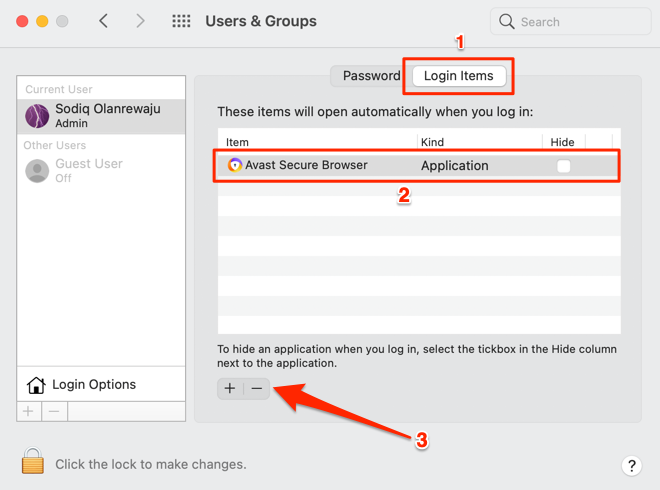Click the Login Options house icon

point(36,385)
